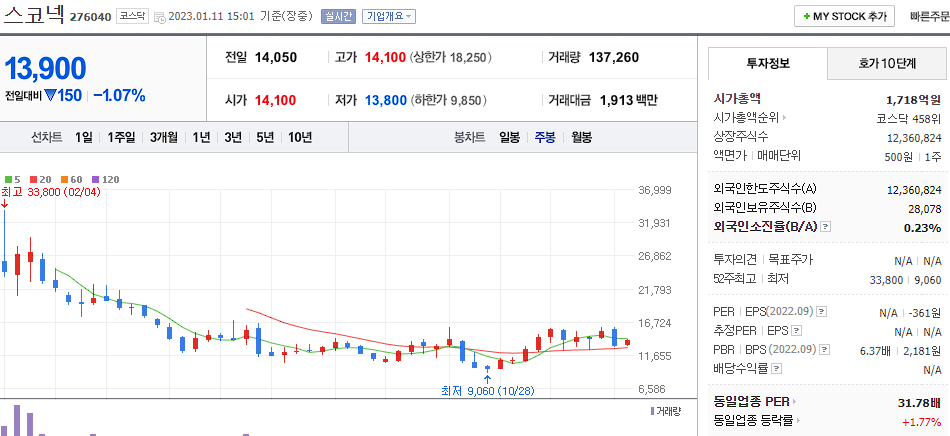Click the 거래대금 value 1,913 백만
The height and width of the screenshot is (436, 950).
pos(628,100)
